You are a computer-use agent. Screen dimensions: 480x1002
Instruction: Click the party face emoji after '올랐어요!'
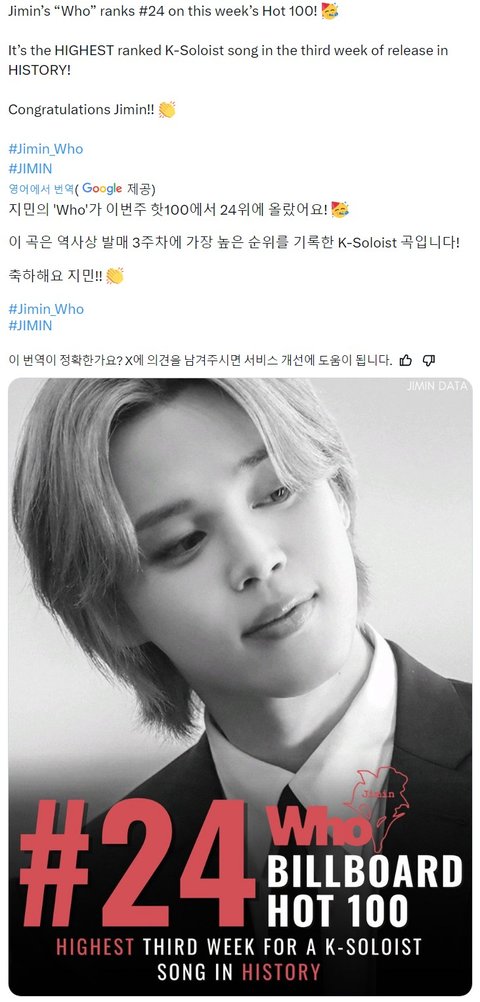point(341,209)
